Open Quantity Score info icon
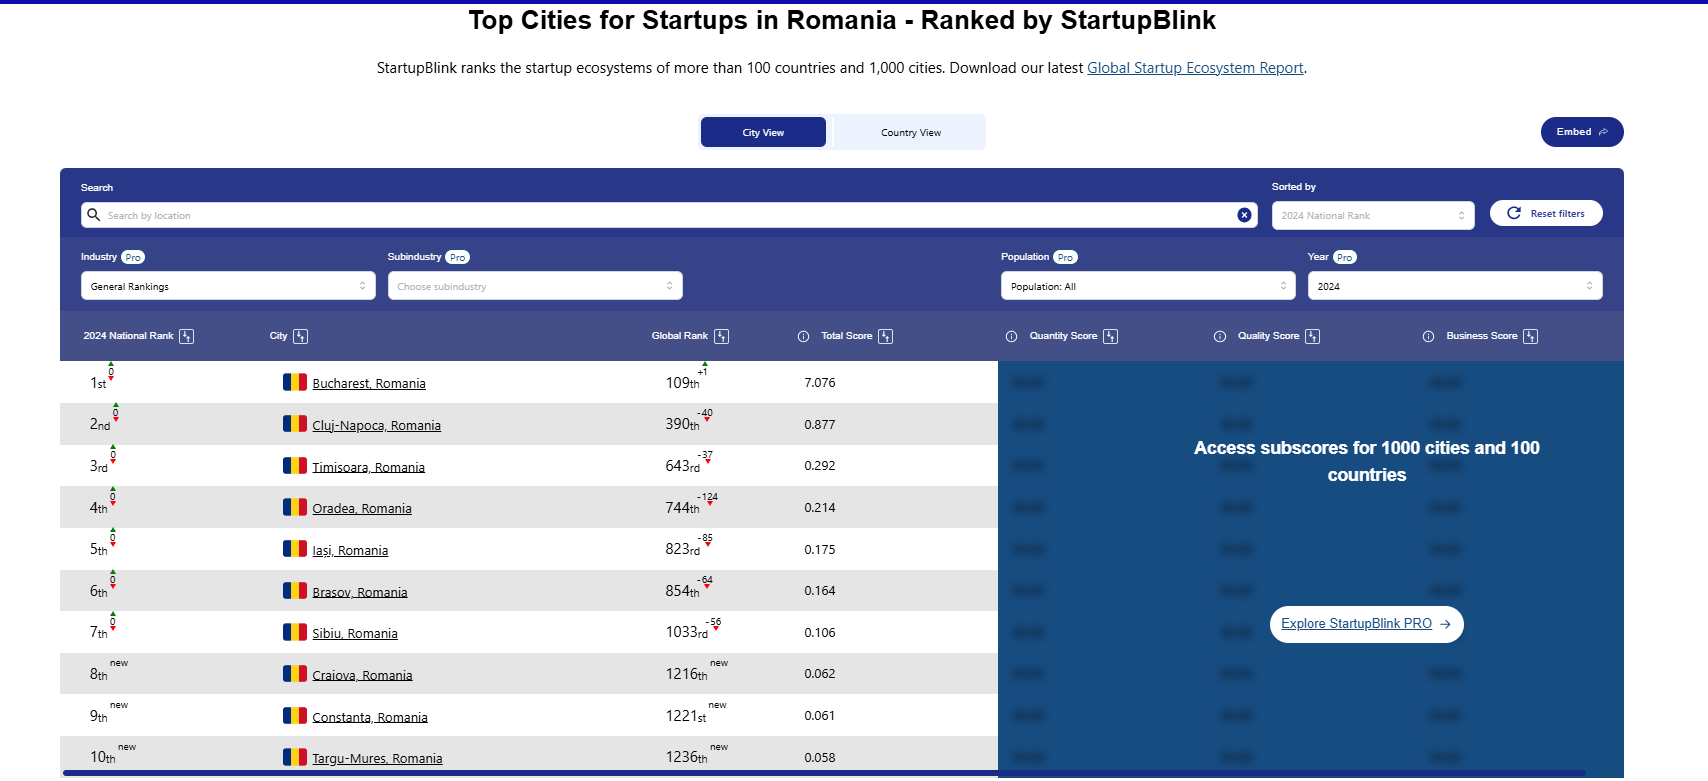This screenshot has width=1708, height=781. point(1011,337)
